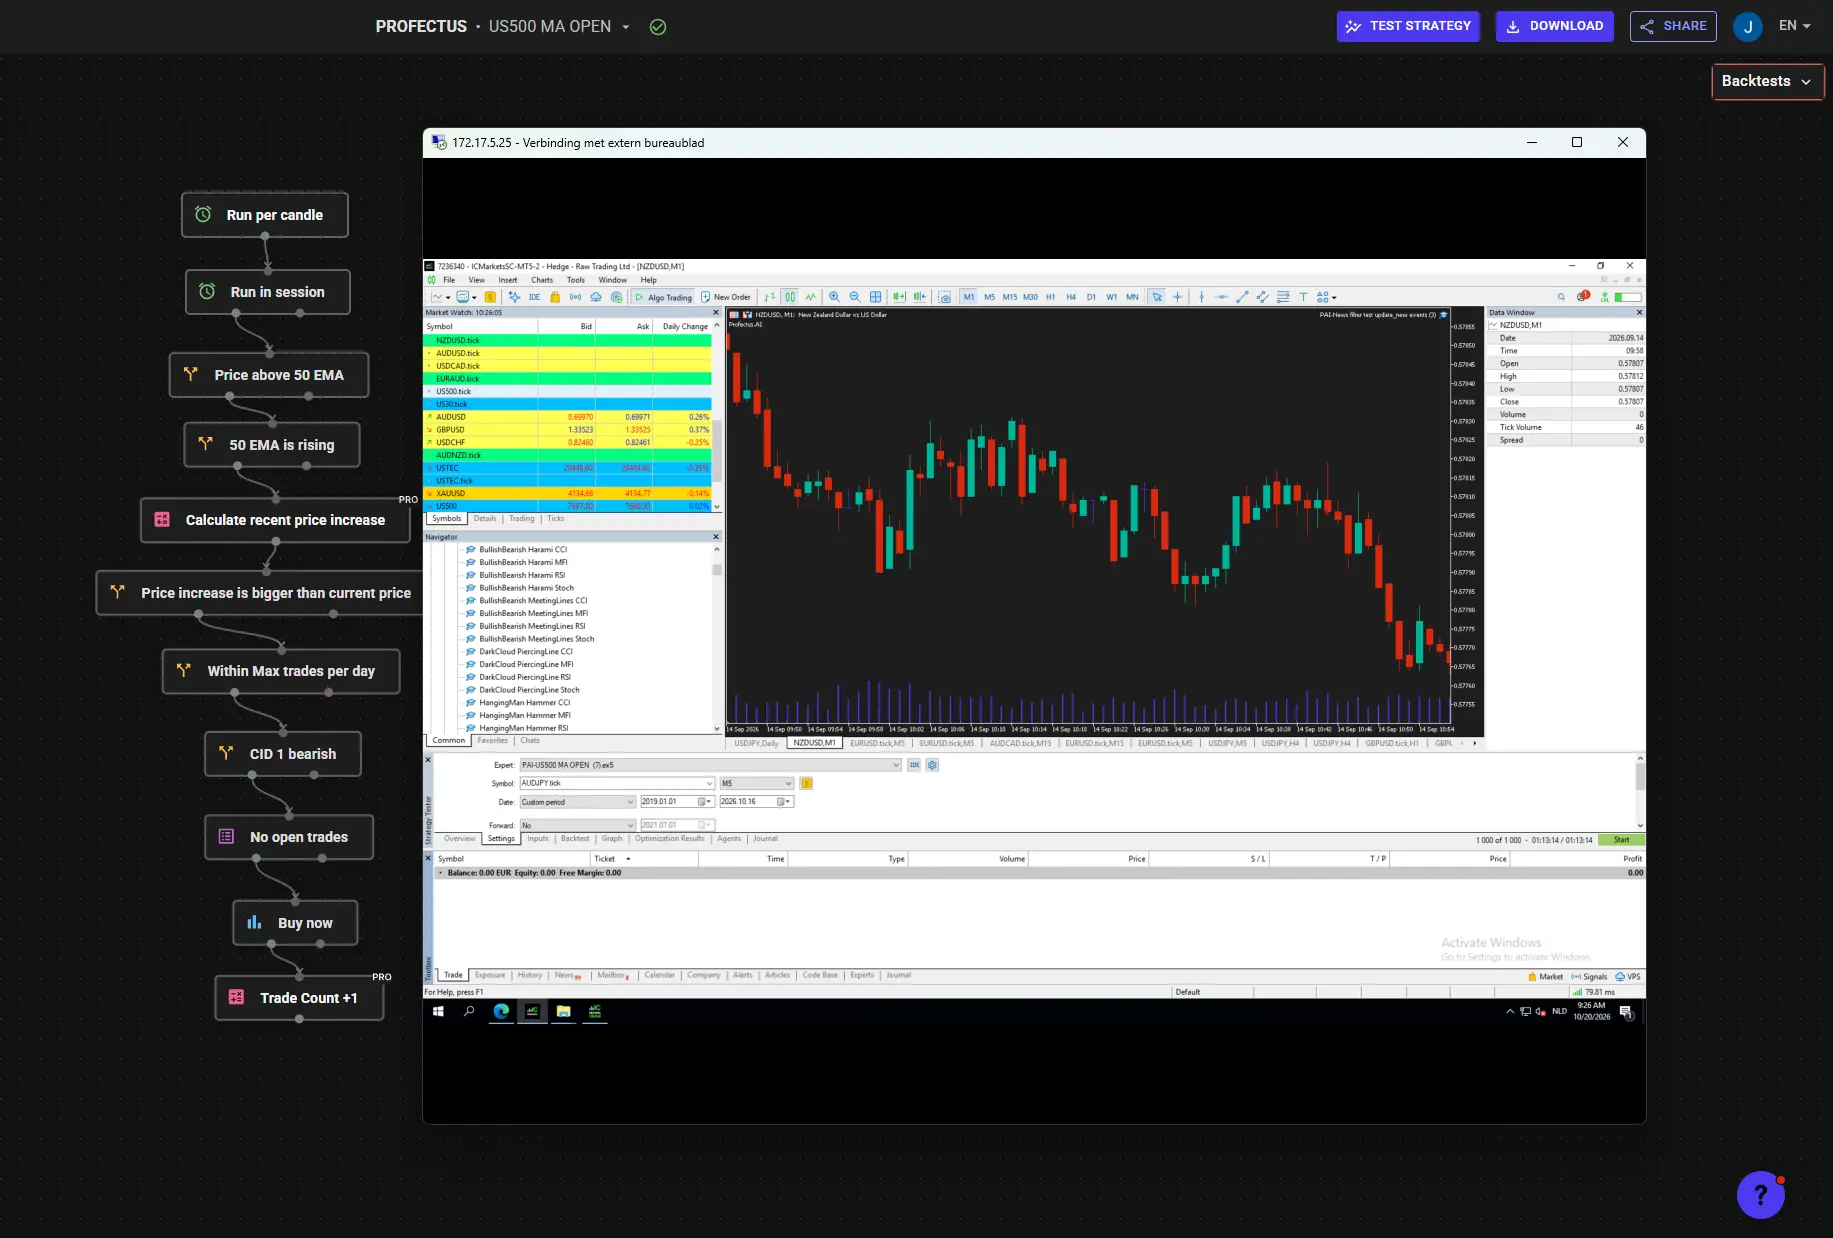Click the blue help question mark bubble
The image size is (1833, 1238).
click(x=1761, y=1194)
